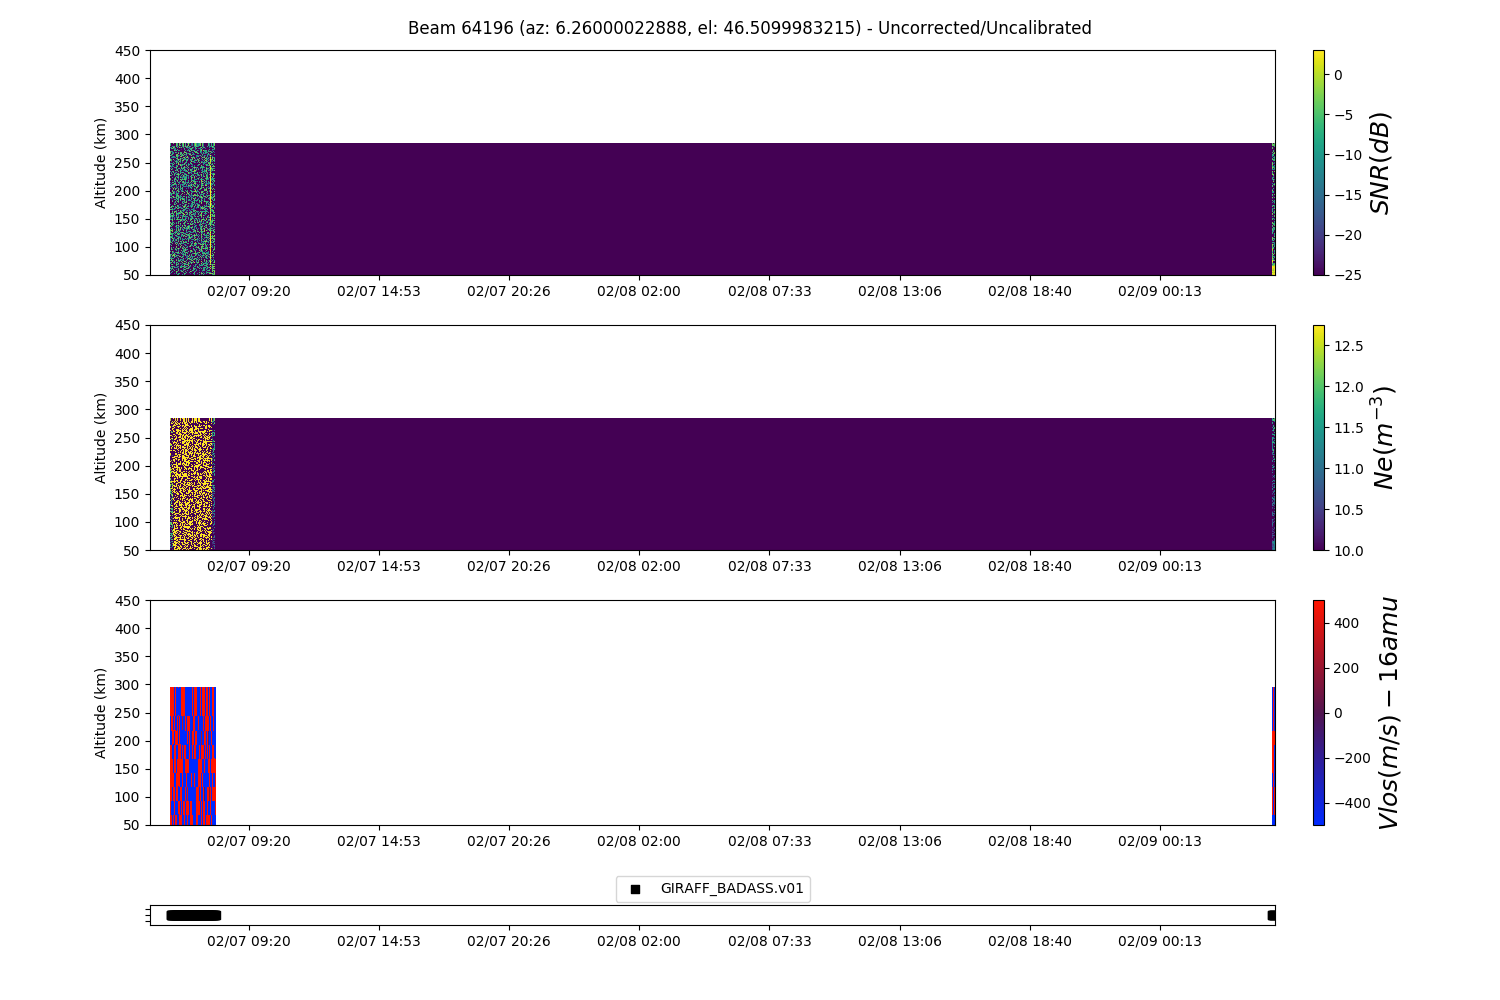The height and width of the screenshot is (1000, 1500).
Task: Click the SNR color scale bar
Action: click(1318, 162)
